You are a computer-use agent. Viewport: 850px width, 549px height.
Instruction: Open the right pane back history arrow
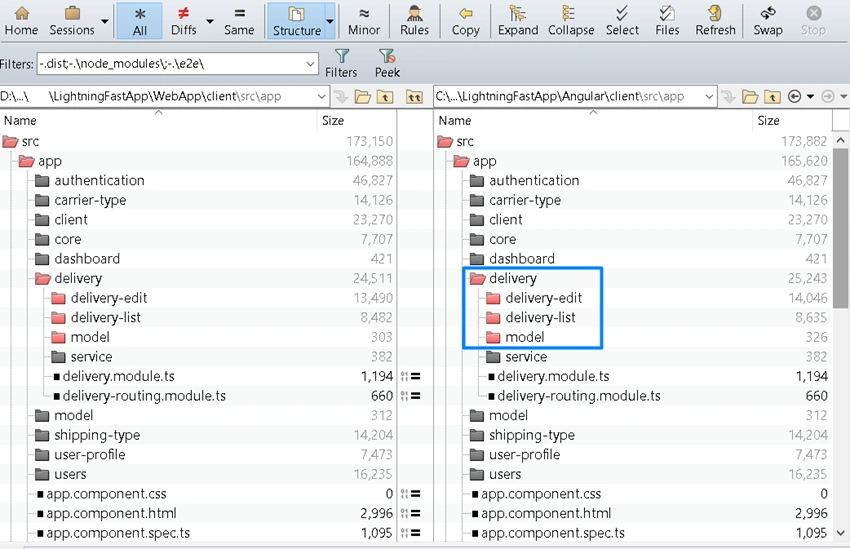click(810, 96)
